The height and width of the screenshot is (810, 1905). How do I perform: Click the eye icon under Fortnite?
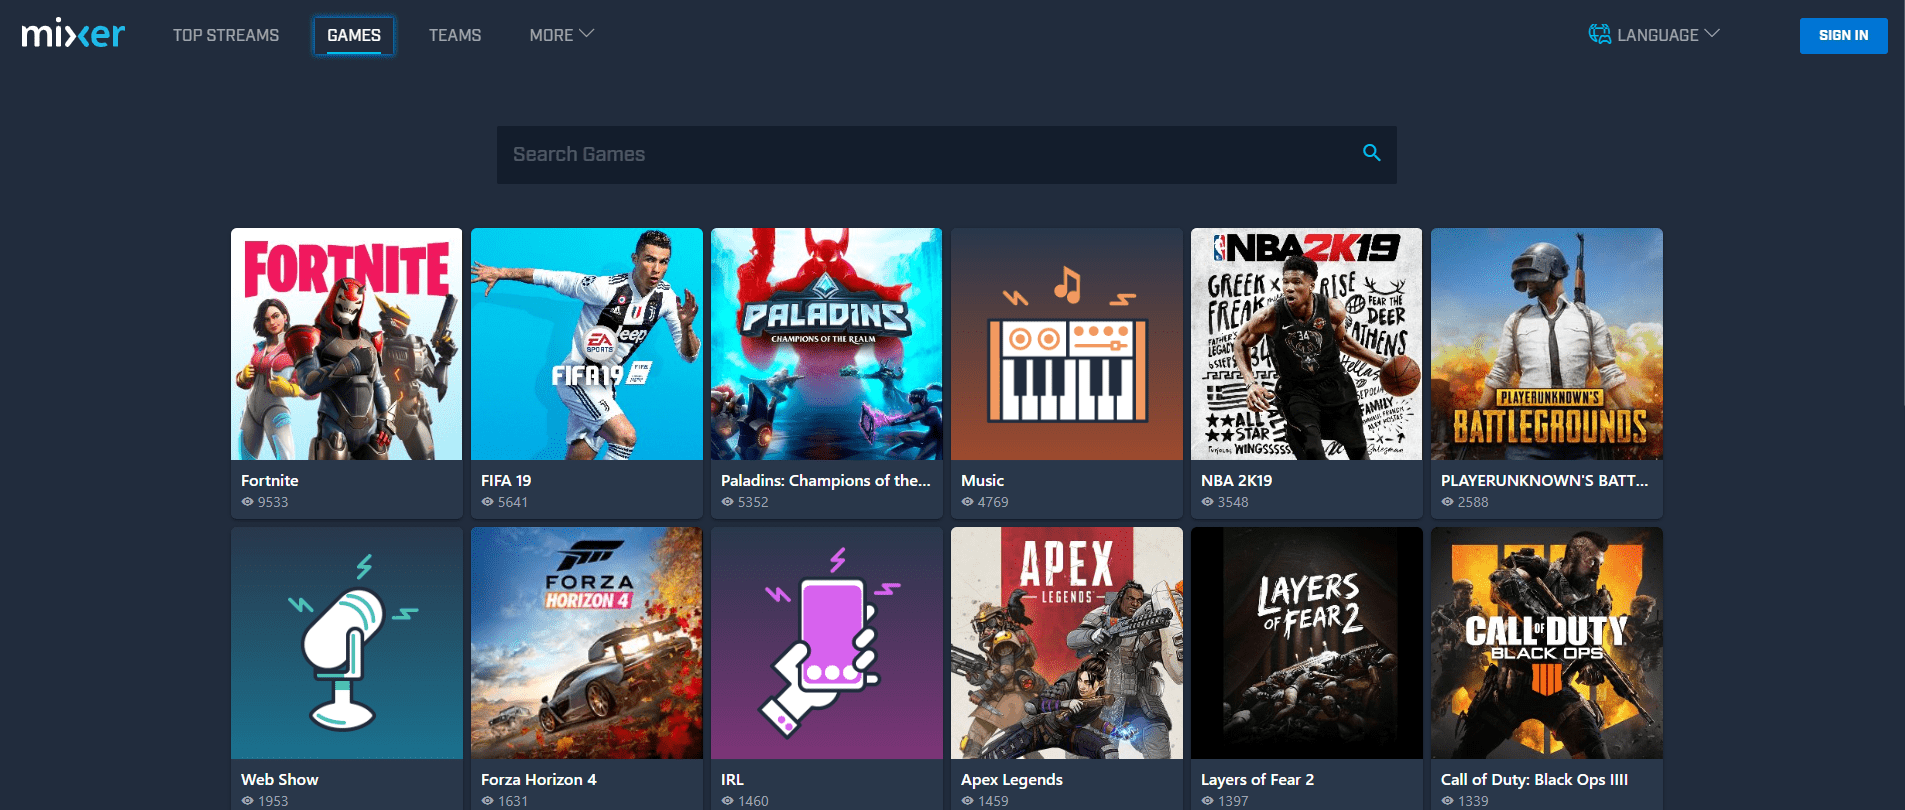(x=247, y=502)
